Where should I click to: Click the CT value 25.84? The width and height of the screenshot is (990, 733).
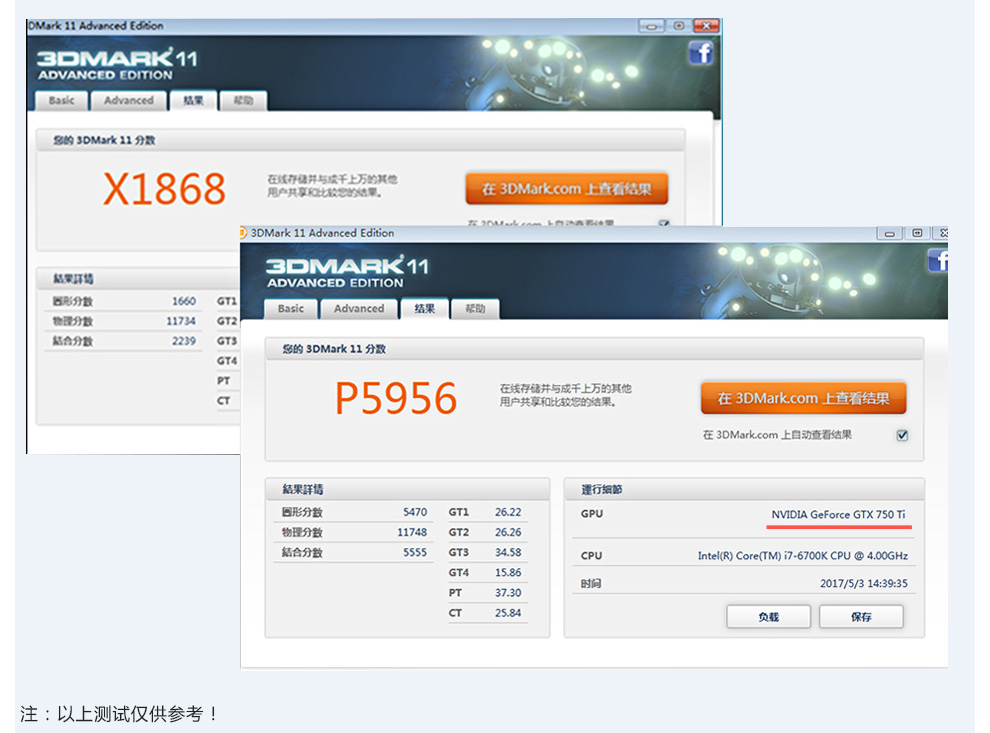tap(508, 613)
